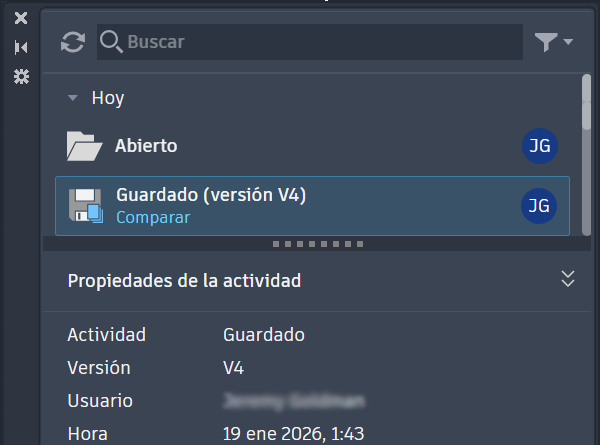Open the Comparar link
The height and width of the screenshot is (445, 600).
point(153,218)
